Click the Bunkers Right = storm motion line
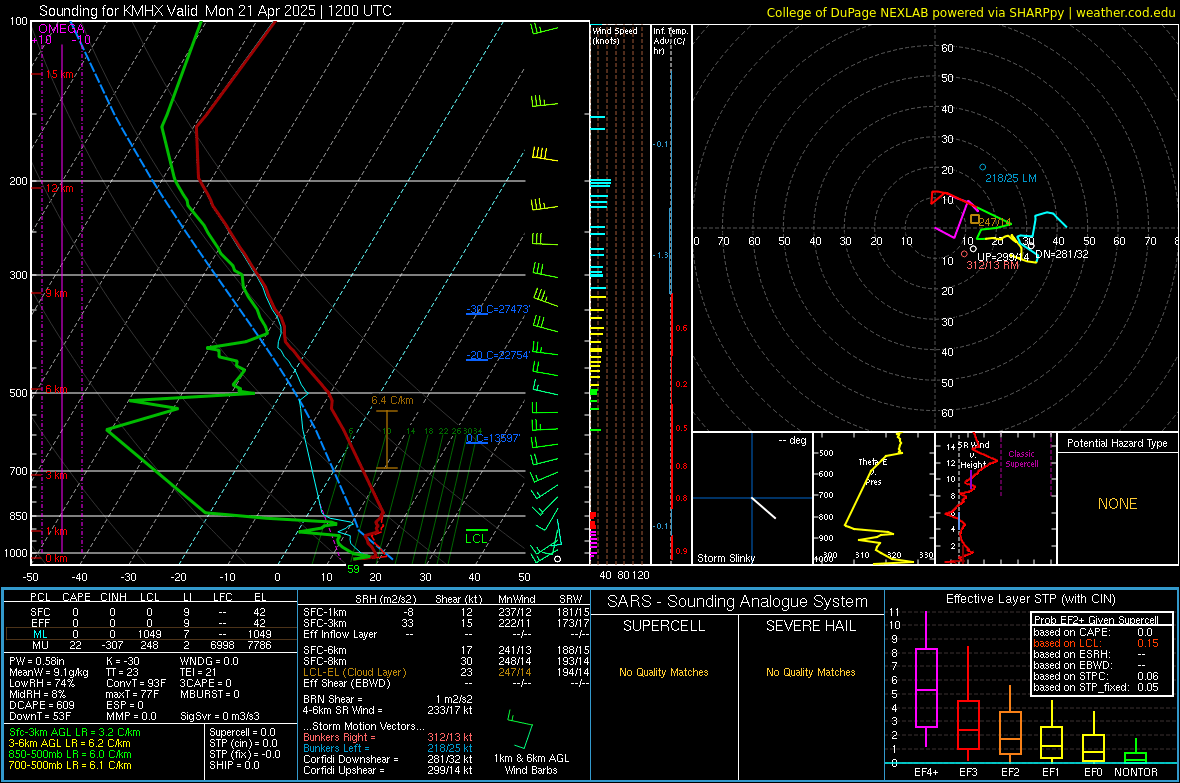Screen dimensions: 1180x783 [388, 737]
